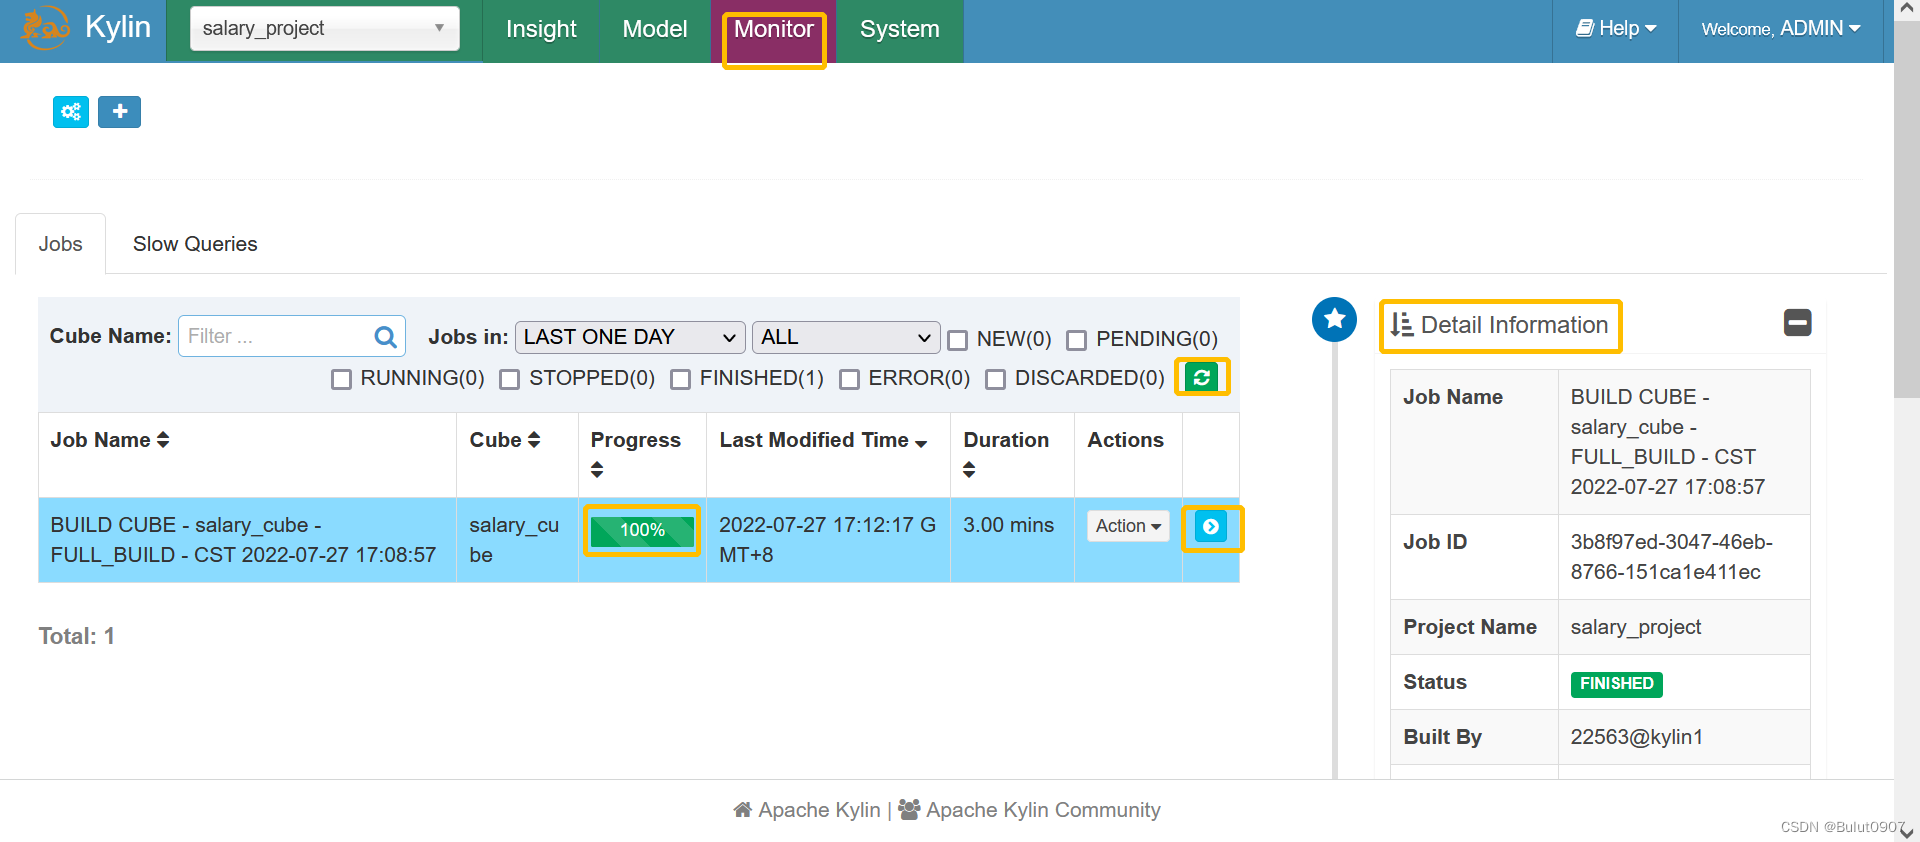Click the Kylin brand name link
Viewport: 1920px width, 842px height.
click(x=118, y=27)
